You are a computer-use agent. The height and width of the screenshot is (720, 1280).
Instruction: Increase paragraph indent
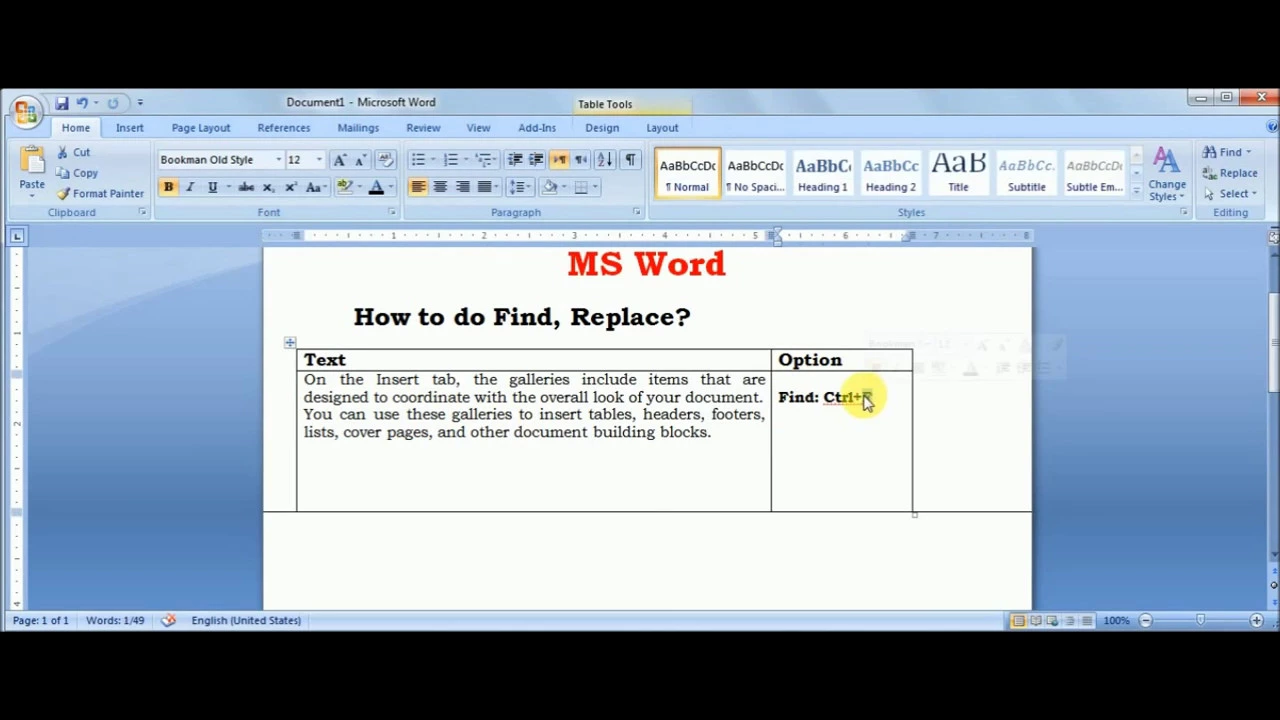coord(536,160)
